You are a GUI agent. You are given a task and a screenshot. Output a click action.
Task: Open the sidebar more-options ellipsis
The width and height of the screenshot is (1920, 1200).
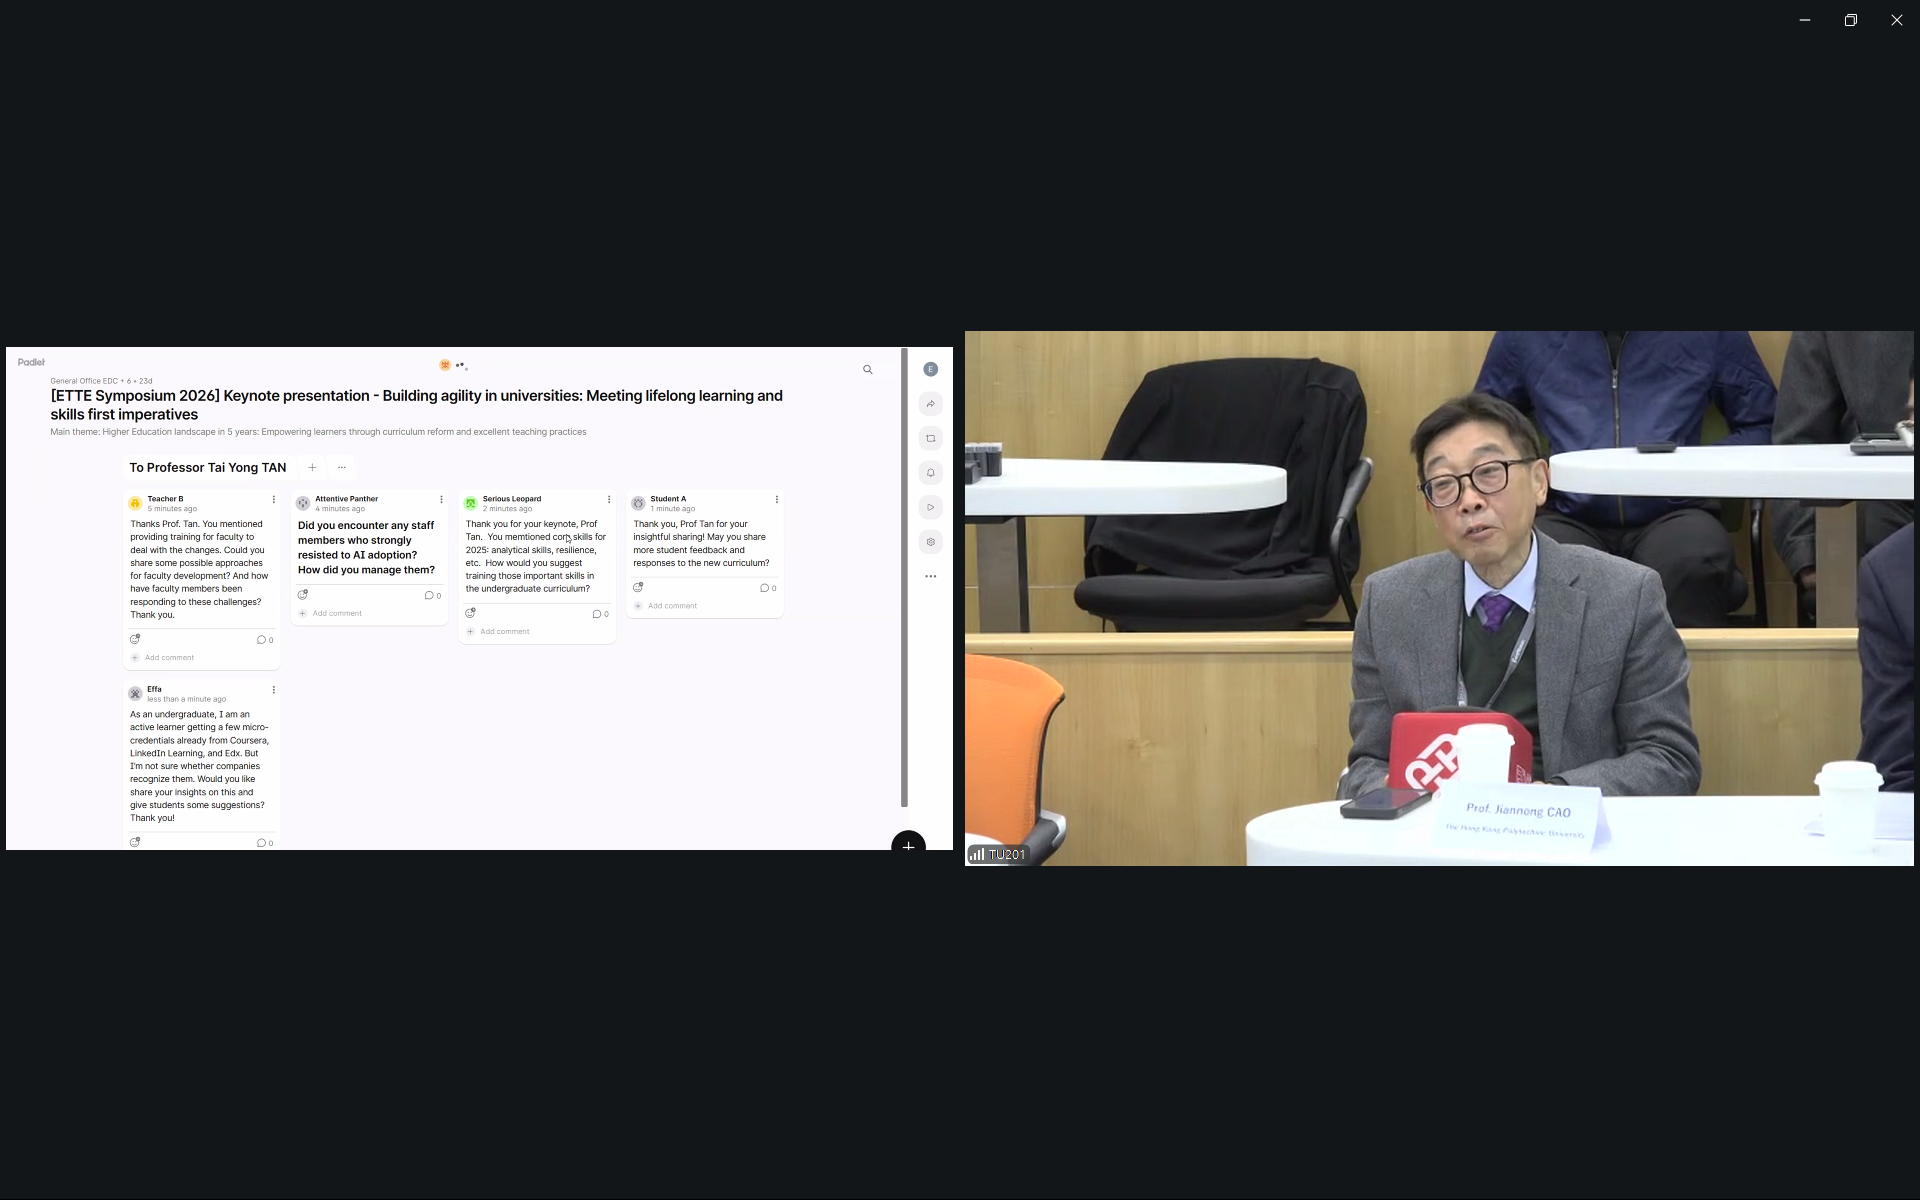point(930,577)
